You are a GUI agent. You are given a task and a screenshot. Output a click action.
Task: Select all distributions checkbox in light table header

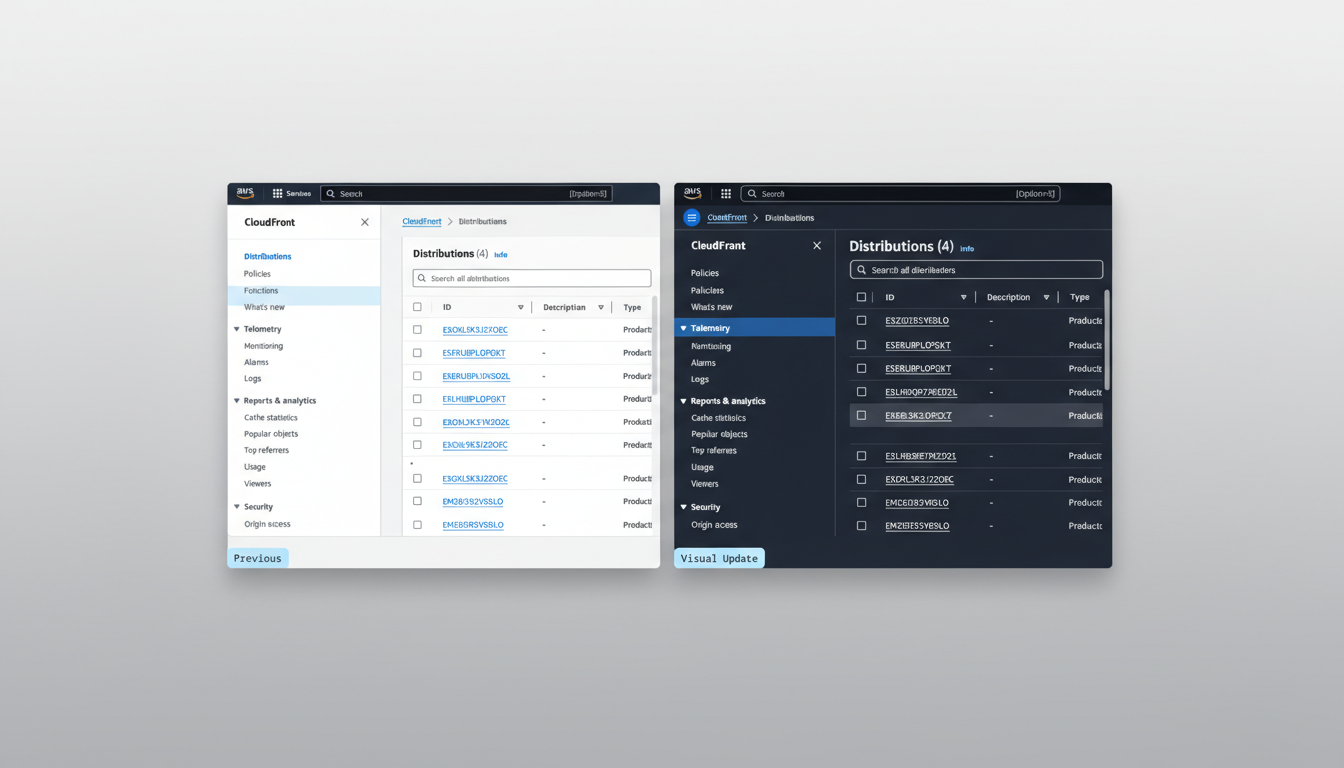[x=417, y=307]
